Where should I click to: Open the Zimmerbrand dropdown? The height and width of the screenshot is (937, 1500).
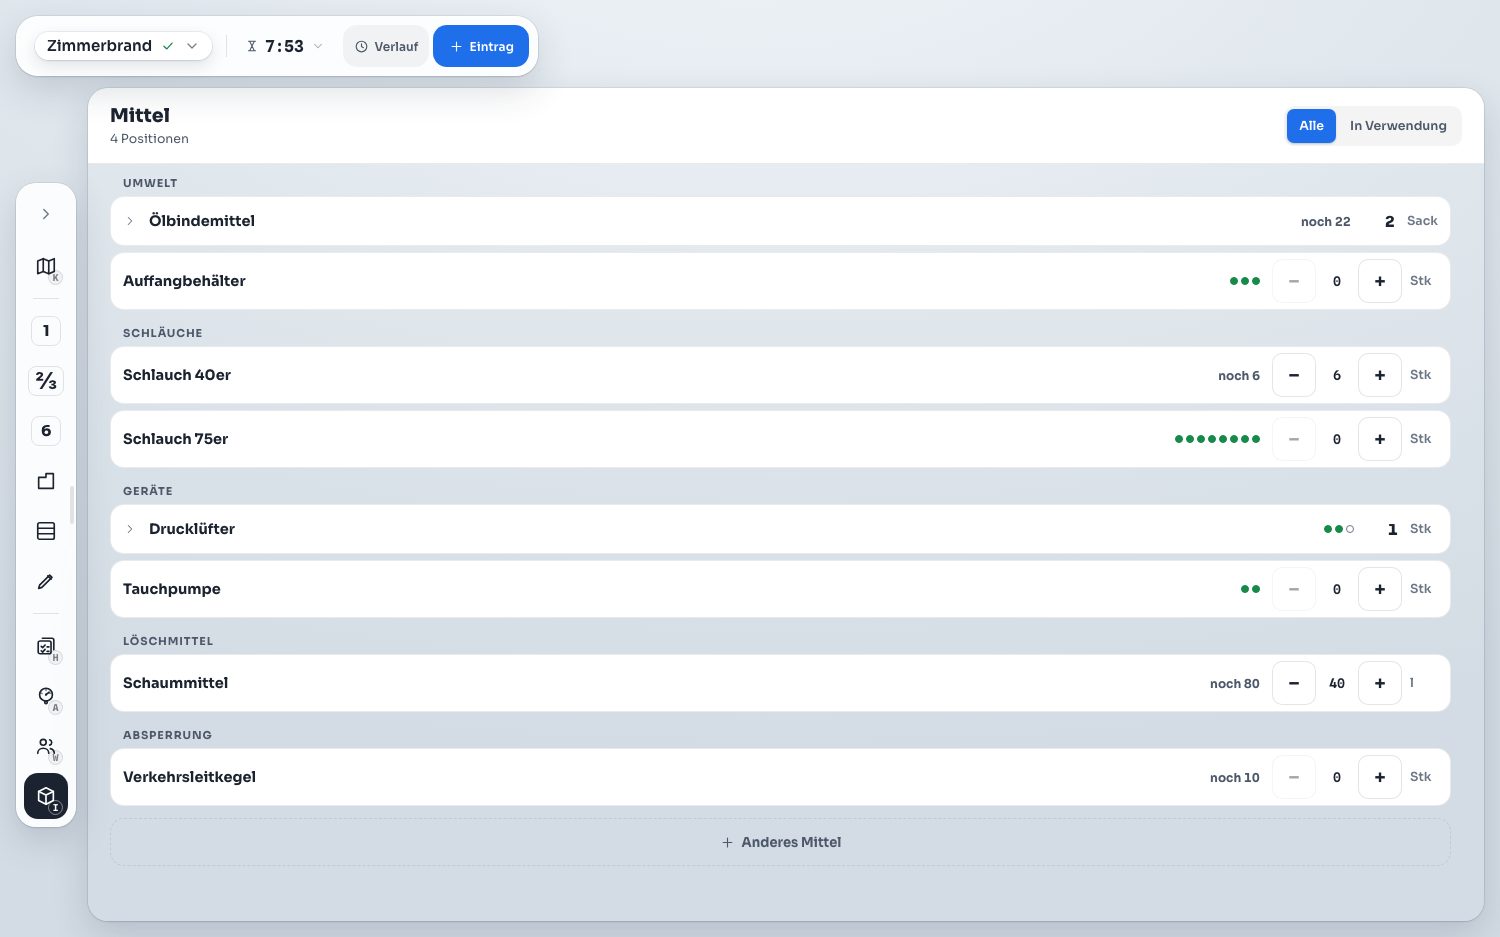click(123, 46)
